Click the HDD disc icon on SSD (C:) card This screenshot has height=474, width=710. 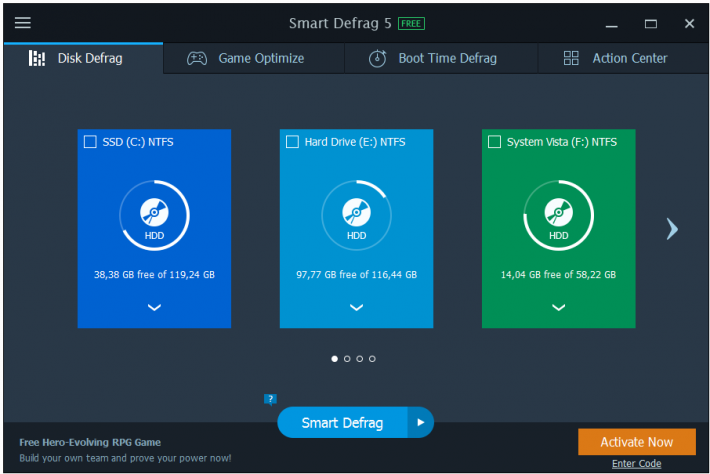click(x=154, y=212)
